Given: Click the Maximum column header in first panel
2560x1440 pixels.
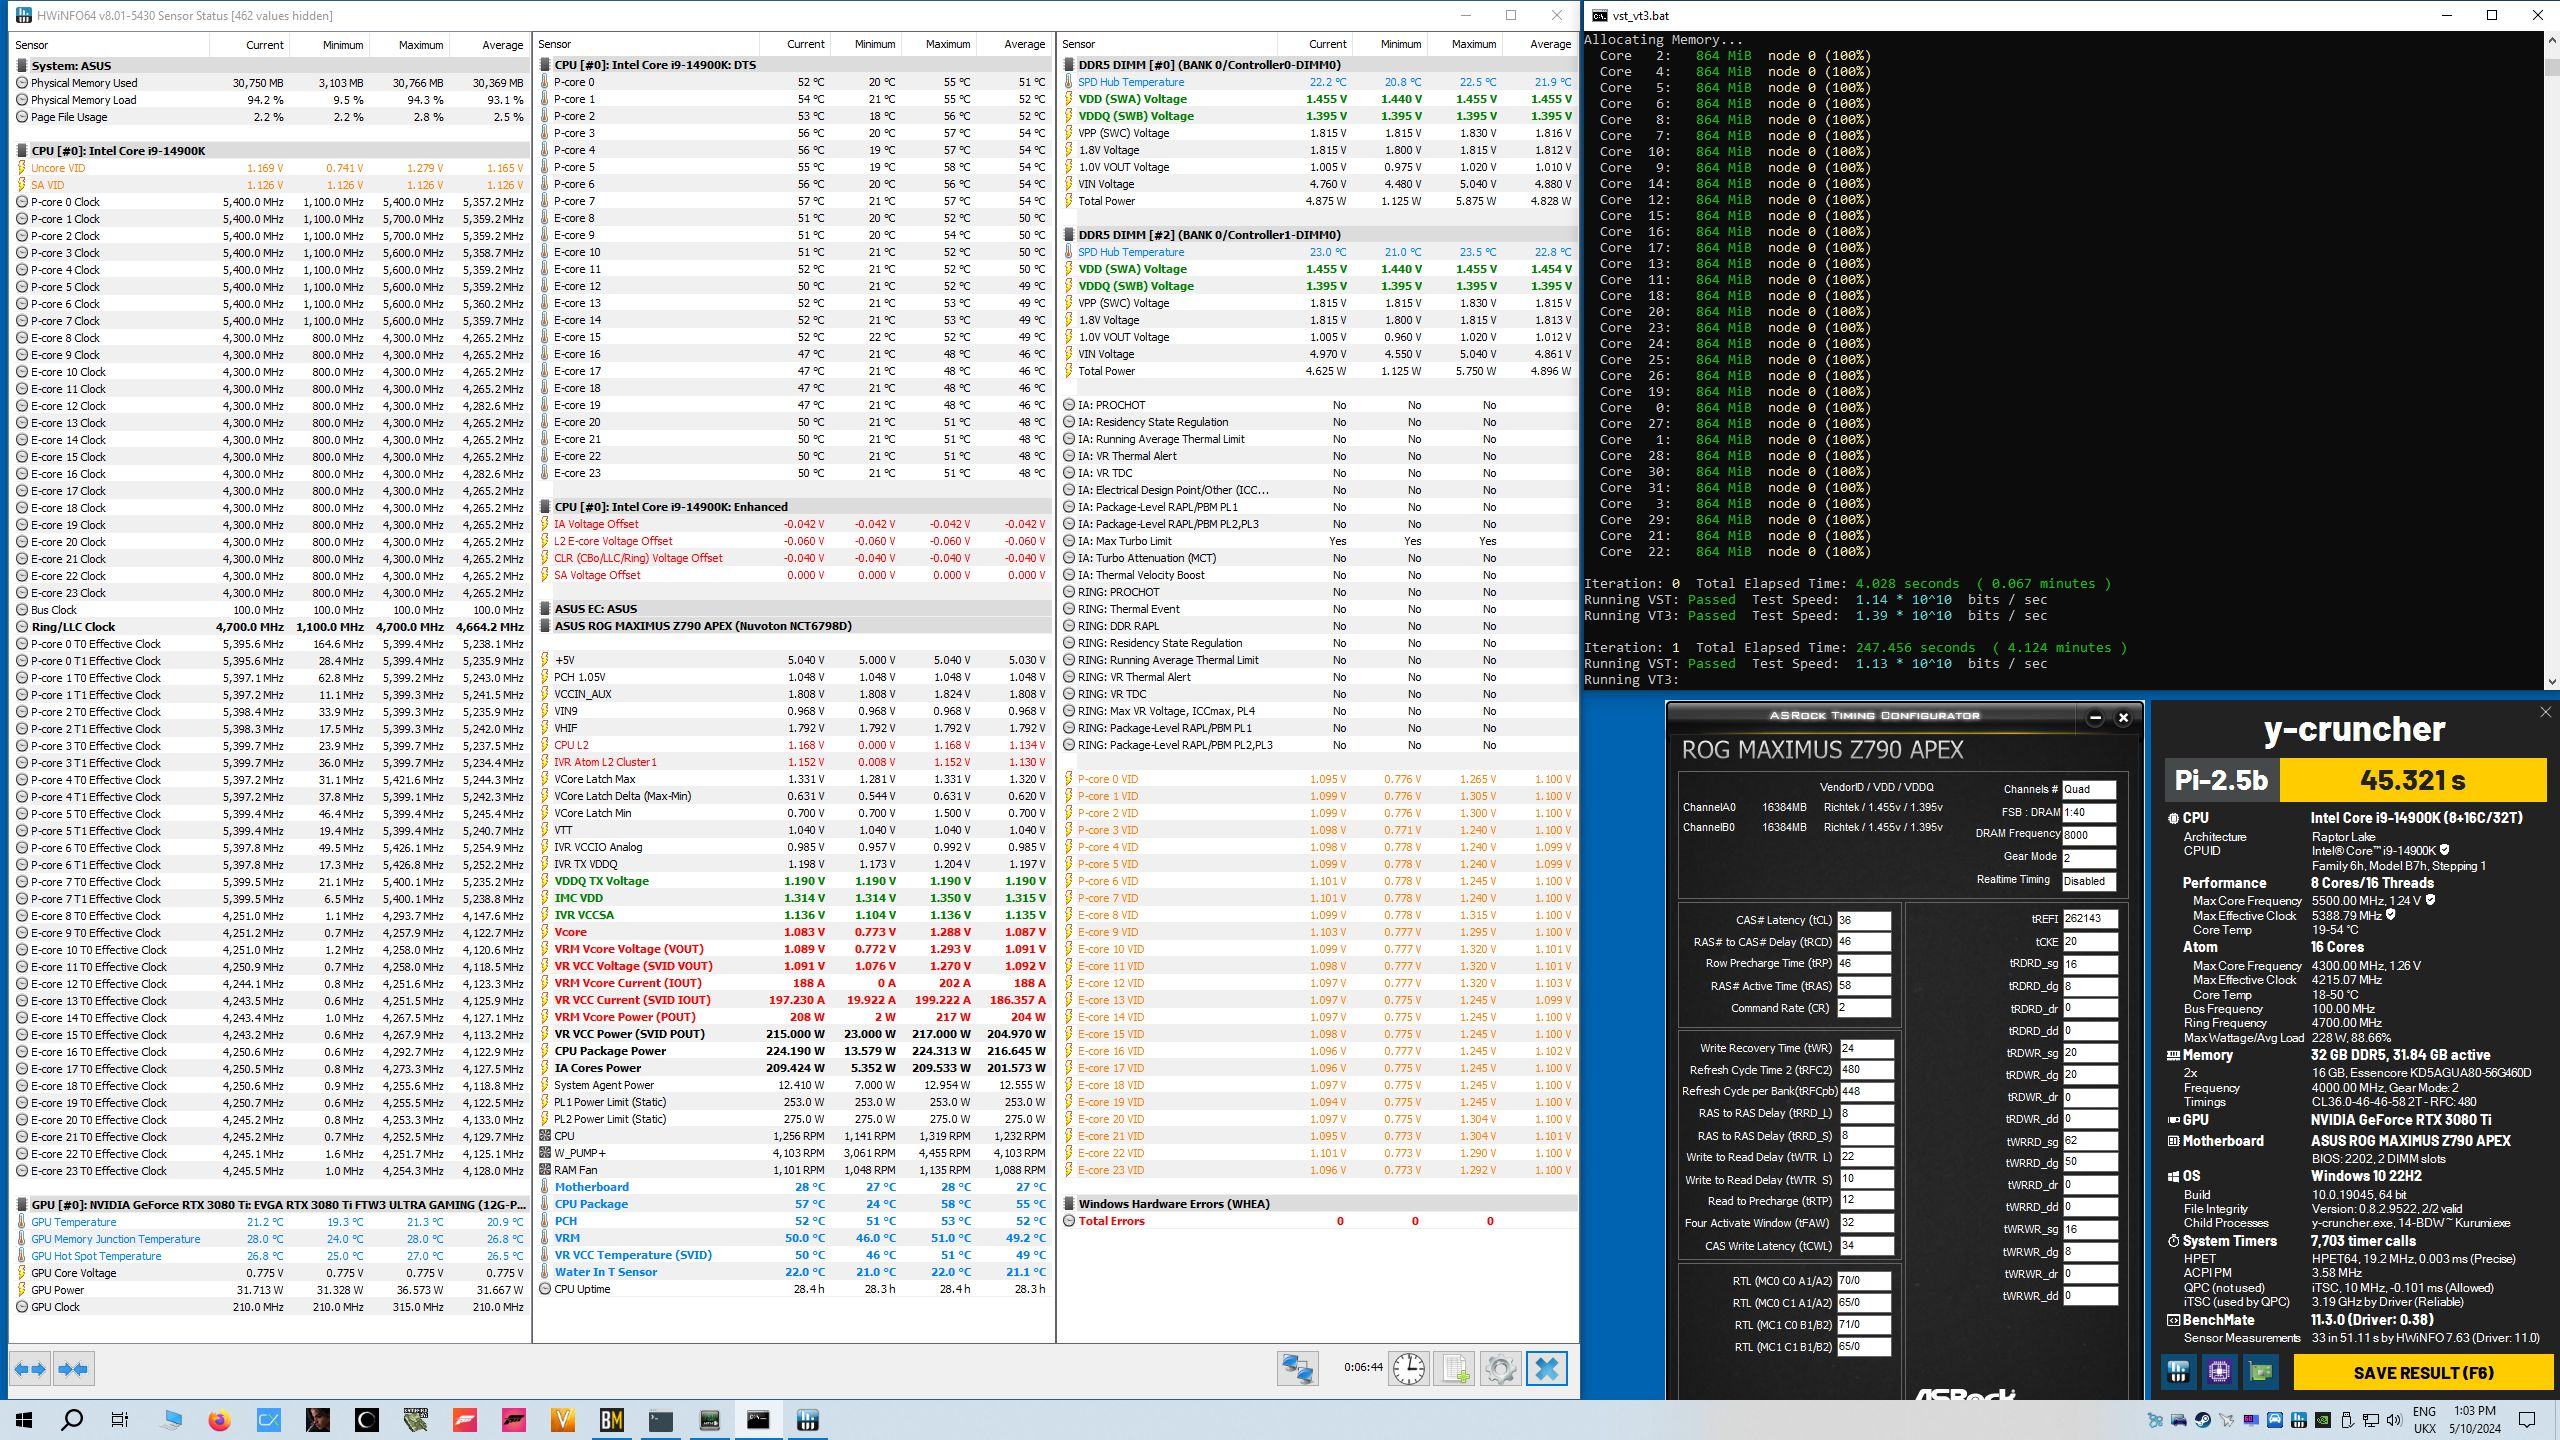Looking at the screenshot, I should click(x=420, y=45).
